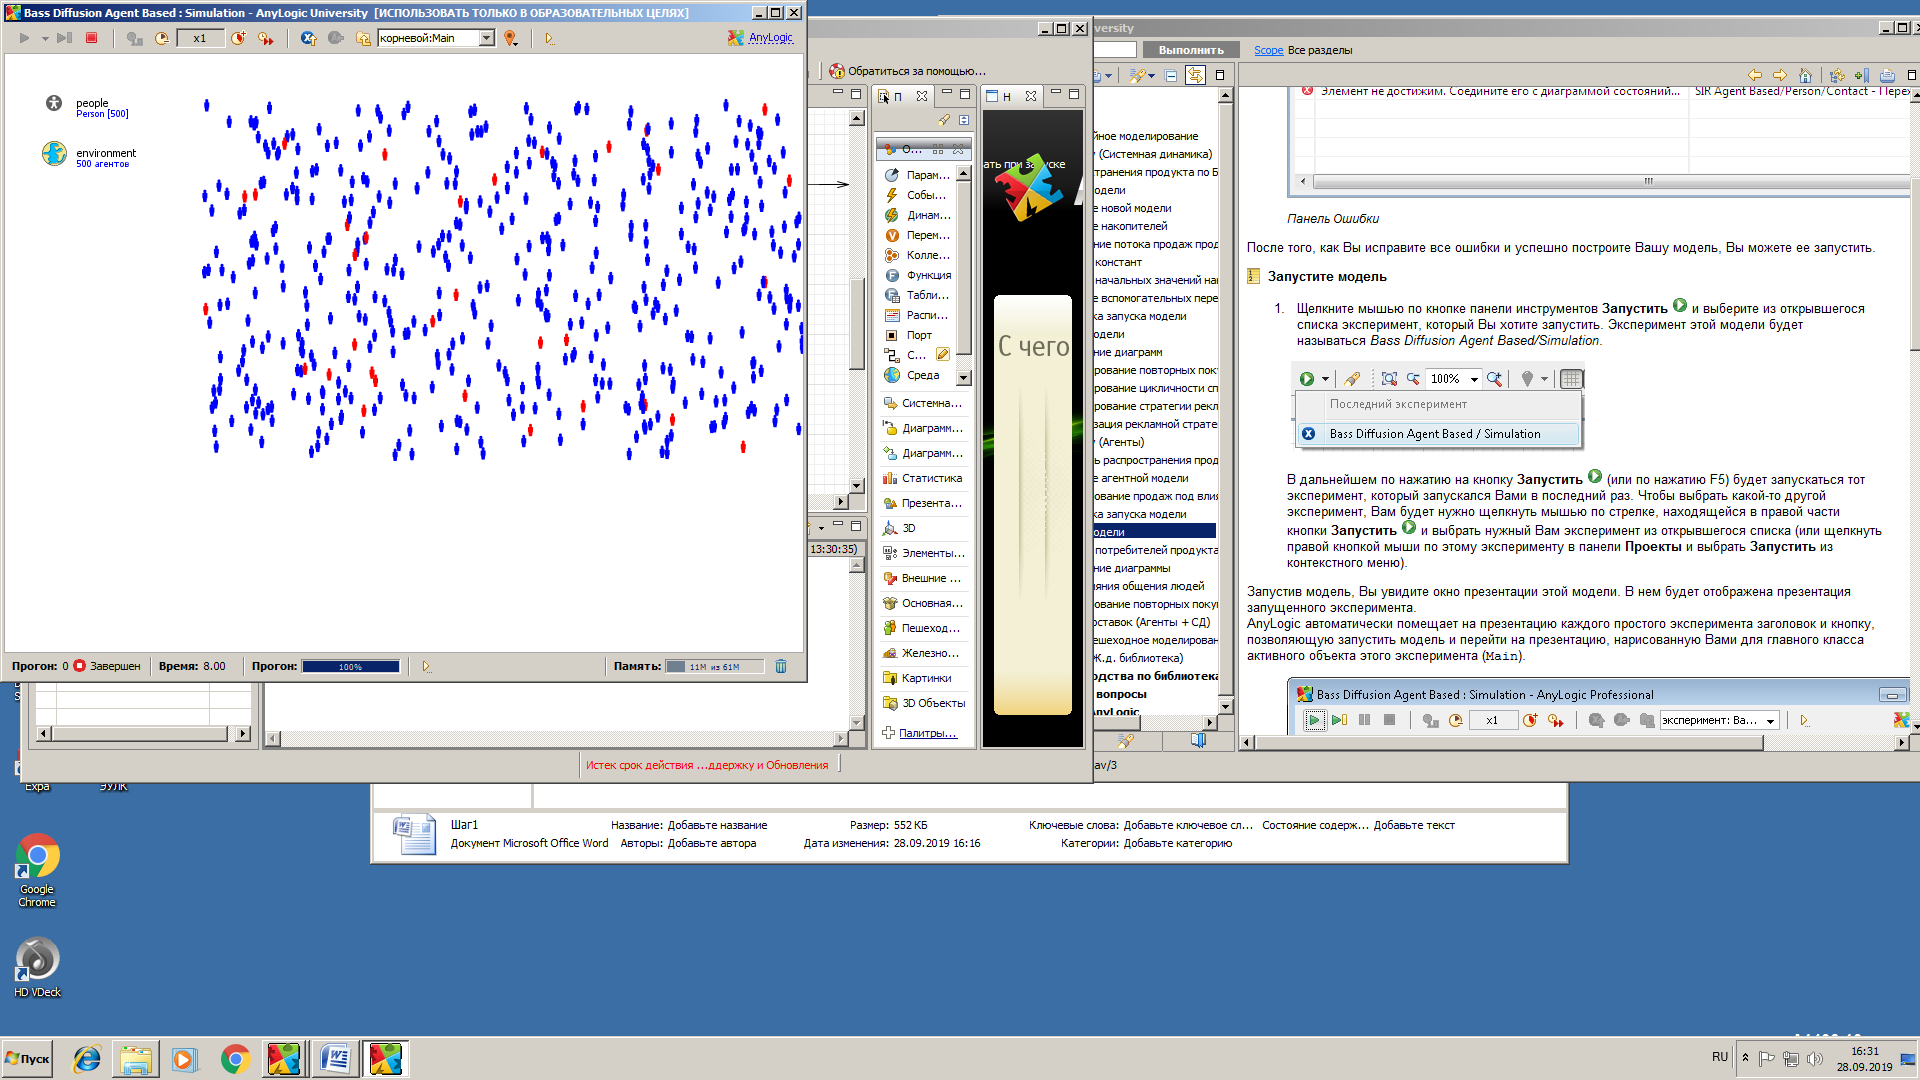Viewport: 1920px width, 1080px height.
Task: Expand the Пешеходная palette section
Action: point(921,628)
